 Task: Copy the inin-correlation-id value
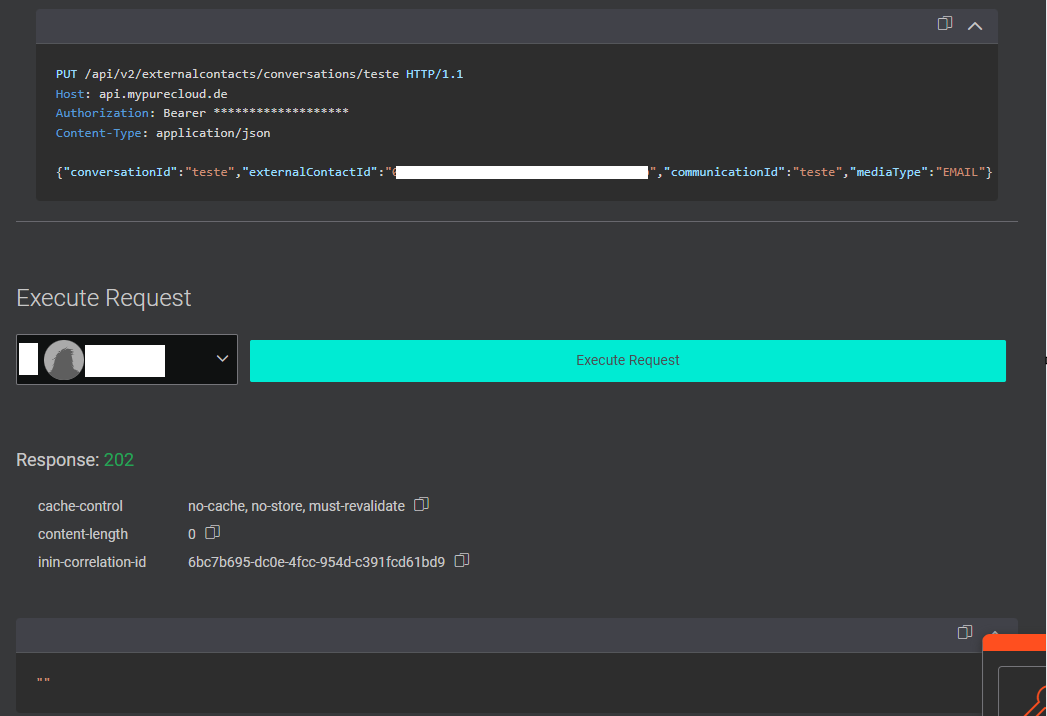[x=461, y=561]
